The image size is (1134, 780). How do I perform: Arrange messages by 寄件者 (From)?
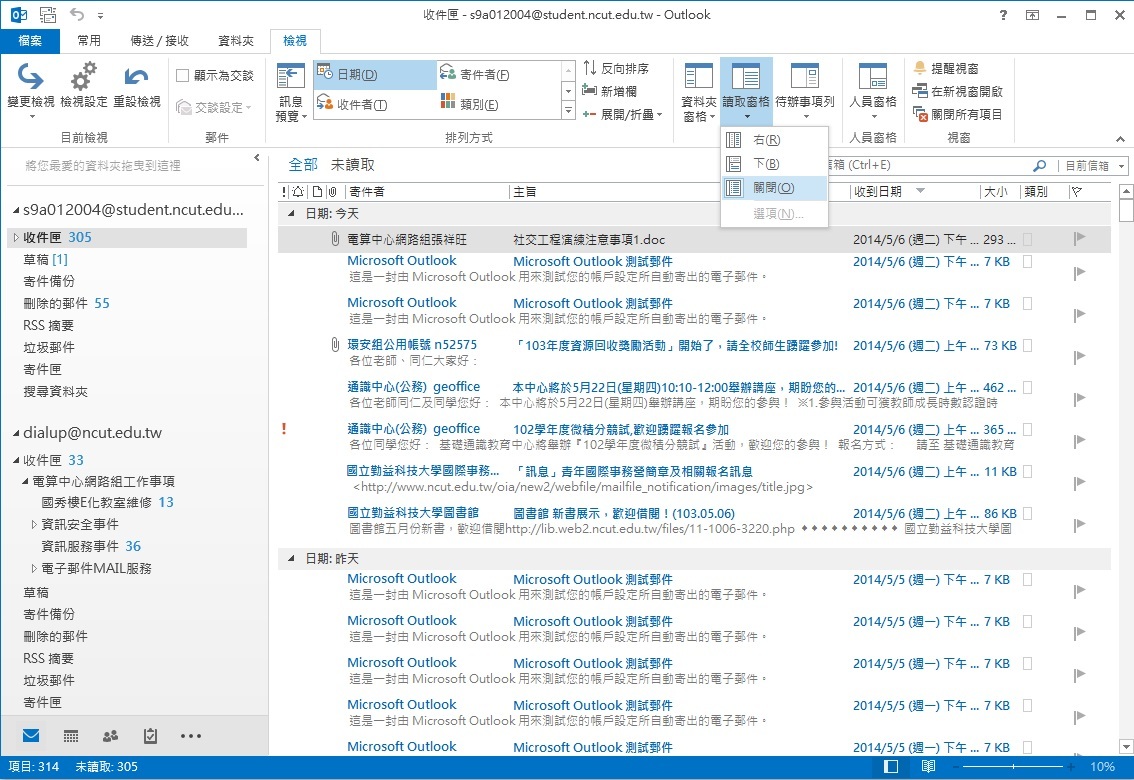click(498, 74)
